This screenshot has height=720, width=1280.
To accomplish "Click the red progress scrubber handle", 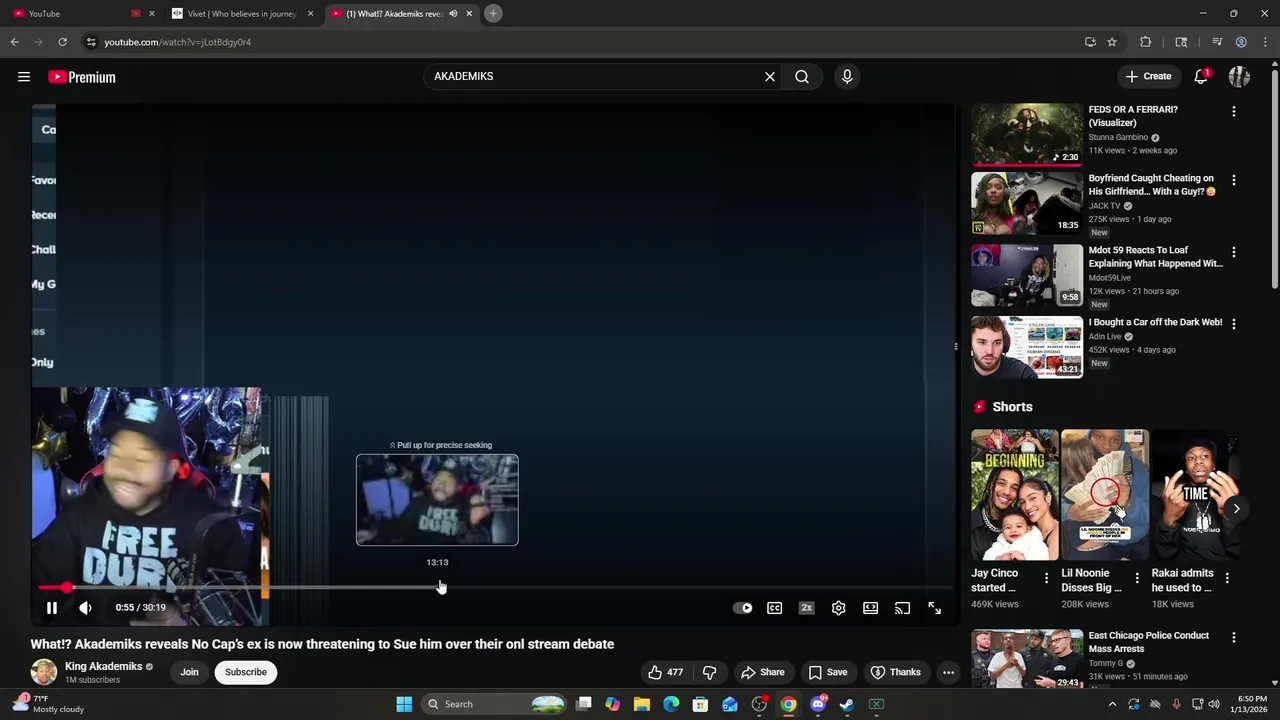I will 66,588.
